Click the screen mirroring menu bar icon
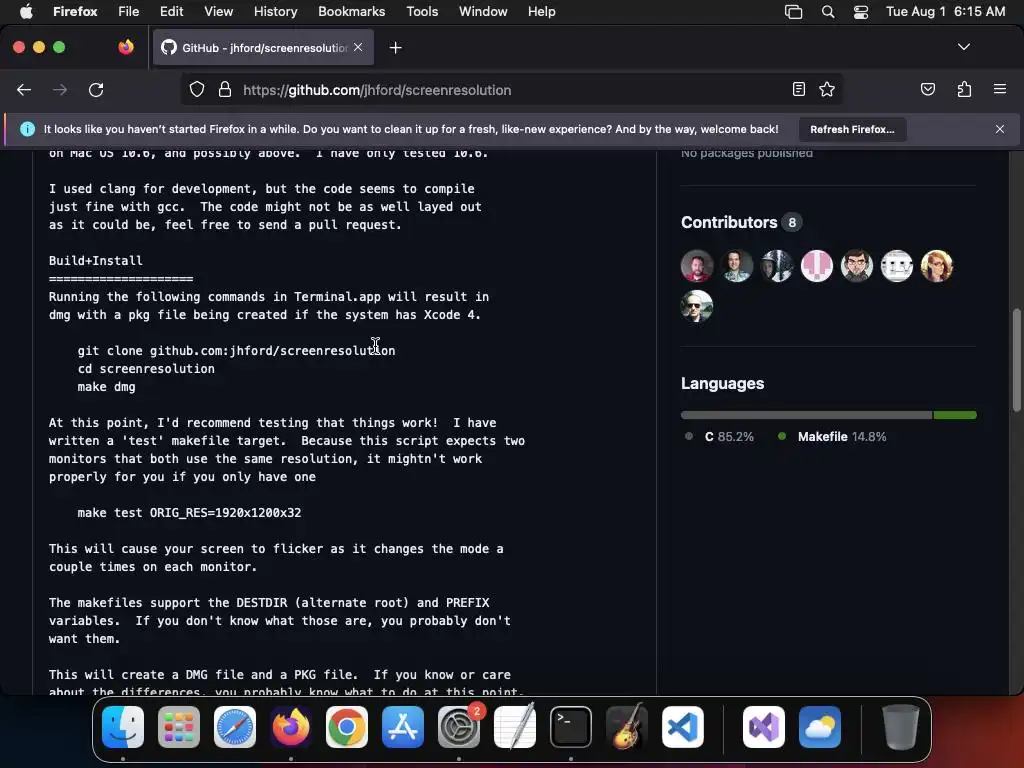1024x768 pixels. (793, 12)
